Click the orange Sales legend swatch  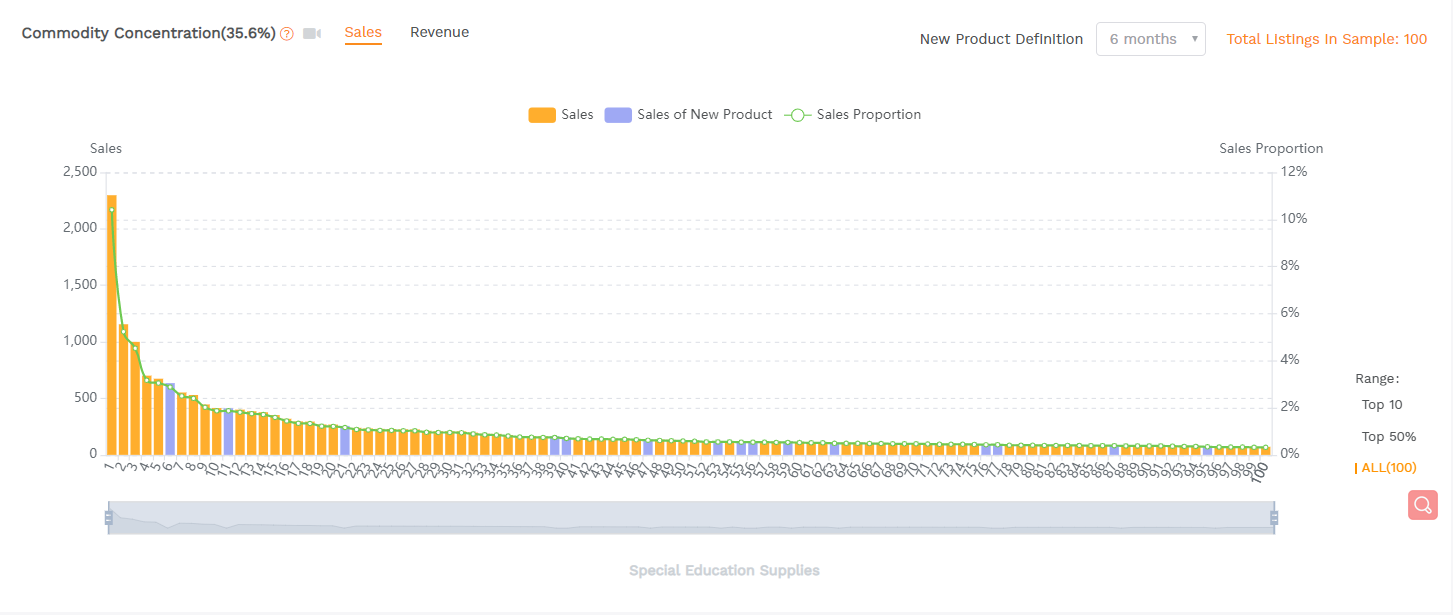pyautogui.click(x=541, y=115)
